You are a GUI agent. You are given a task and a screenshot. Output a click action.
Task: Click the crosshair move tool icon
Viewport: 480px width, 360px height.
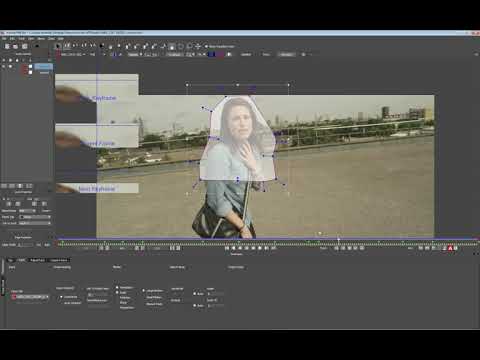click(198, 46)
